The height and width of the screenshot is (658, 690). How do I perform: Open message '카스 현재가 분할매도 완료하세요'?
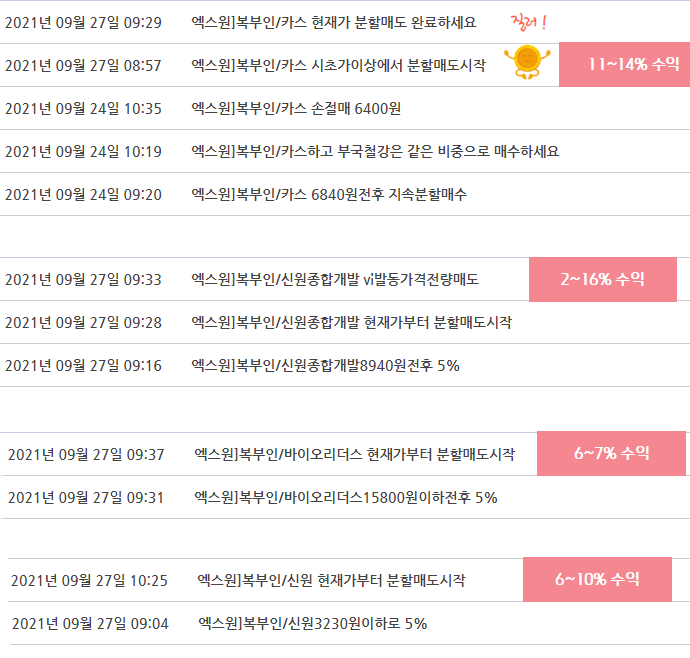click(334, 22)
